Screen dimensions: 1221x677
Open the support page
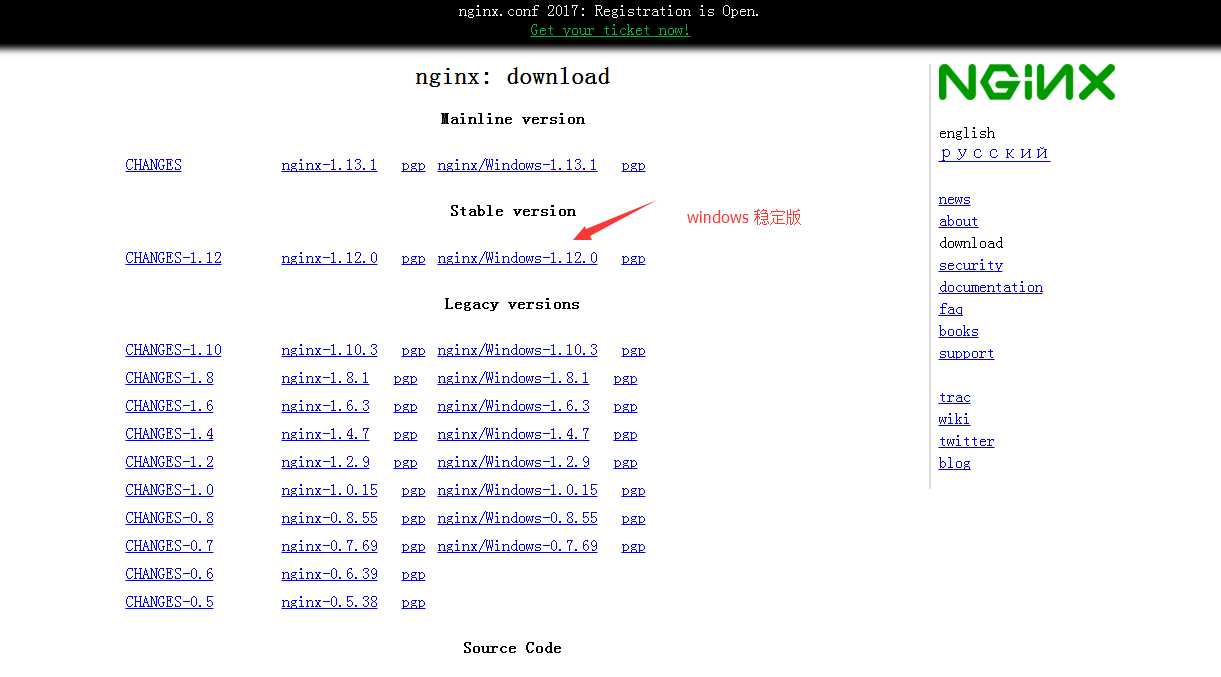point(966,353)
